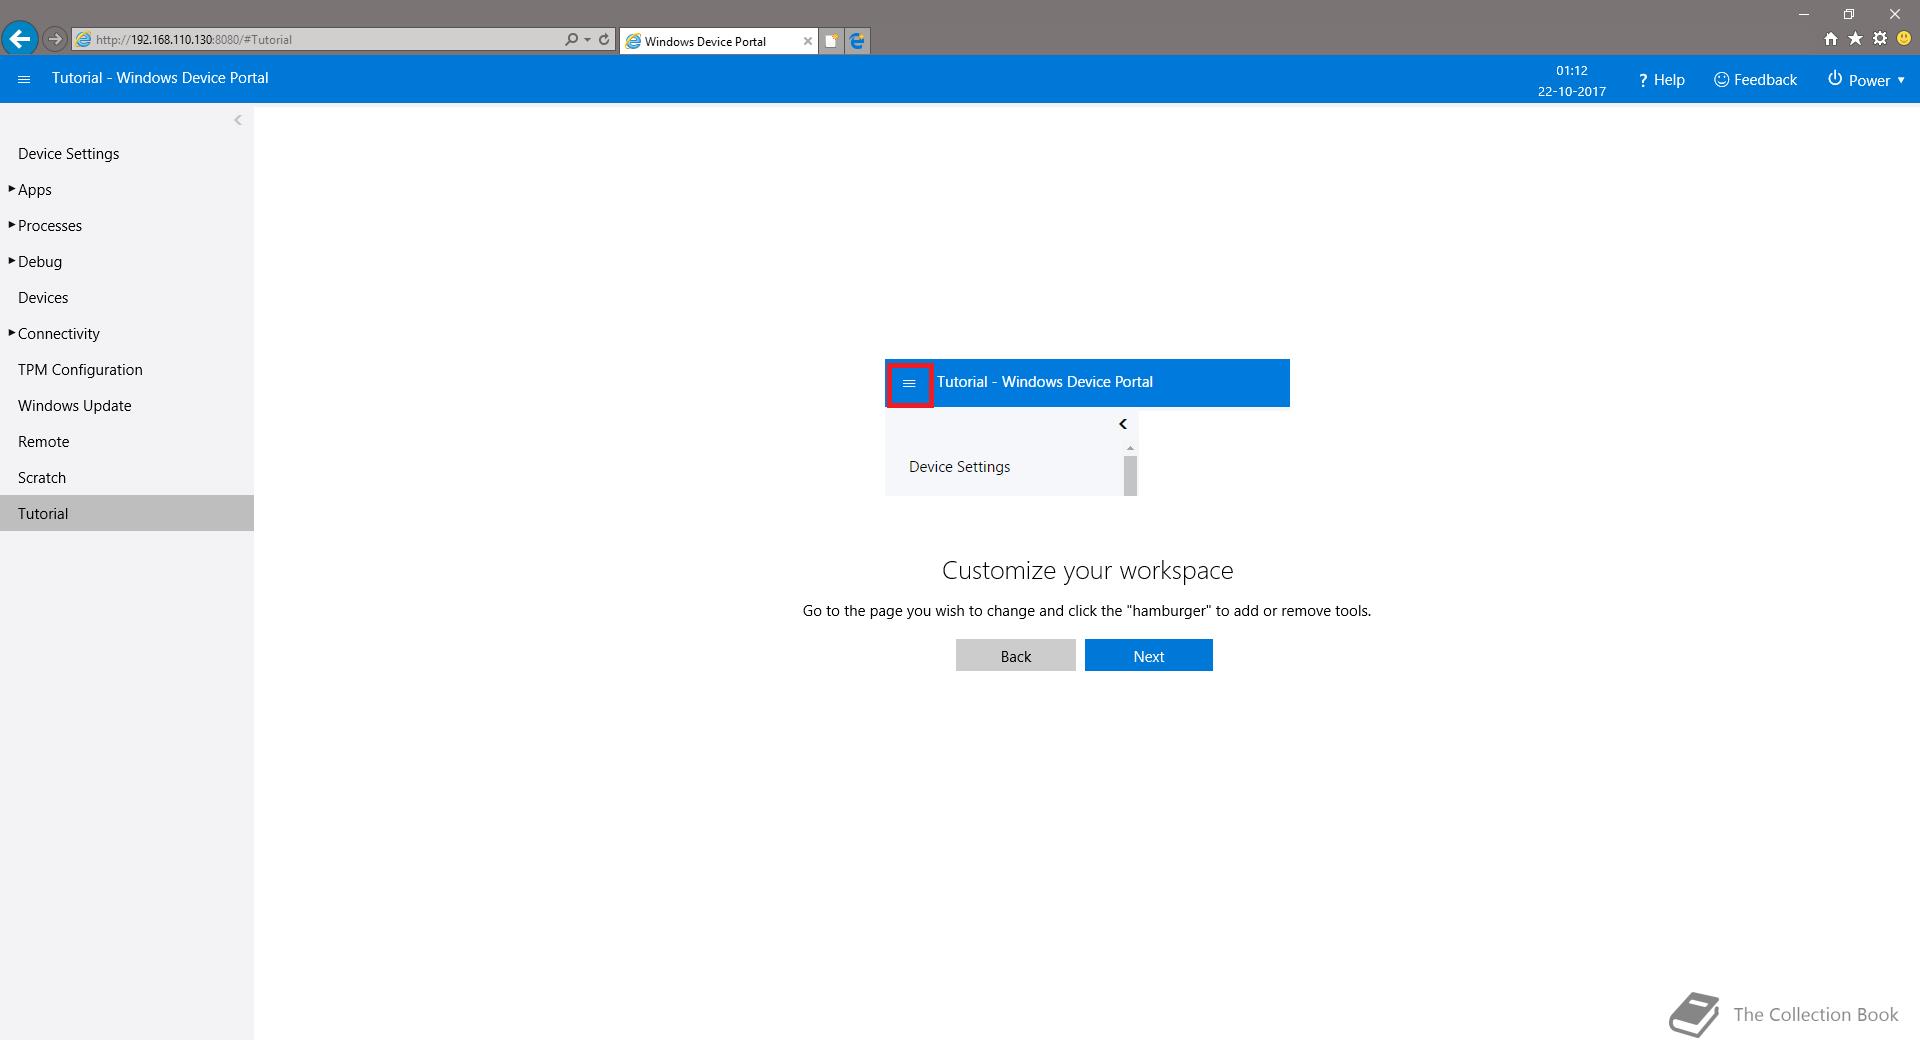The image size is (1920, 1040).
Task: Click the browser forward arrow button
Action: point(55,40)
